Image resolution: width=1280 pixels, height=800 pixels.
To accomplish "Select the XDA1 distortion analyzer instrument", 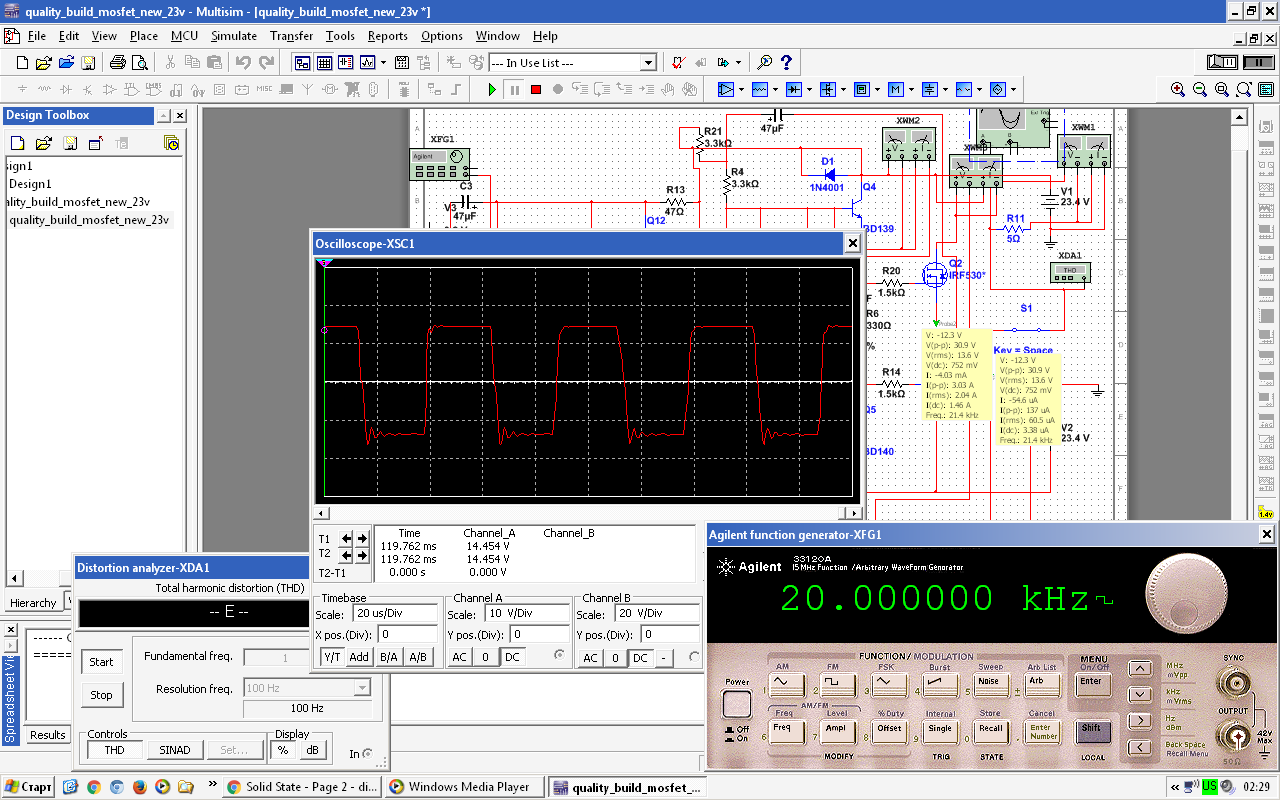I will [x=1069, y=271].
